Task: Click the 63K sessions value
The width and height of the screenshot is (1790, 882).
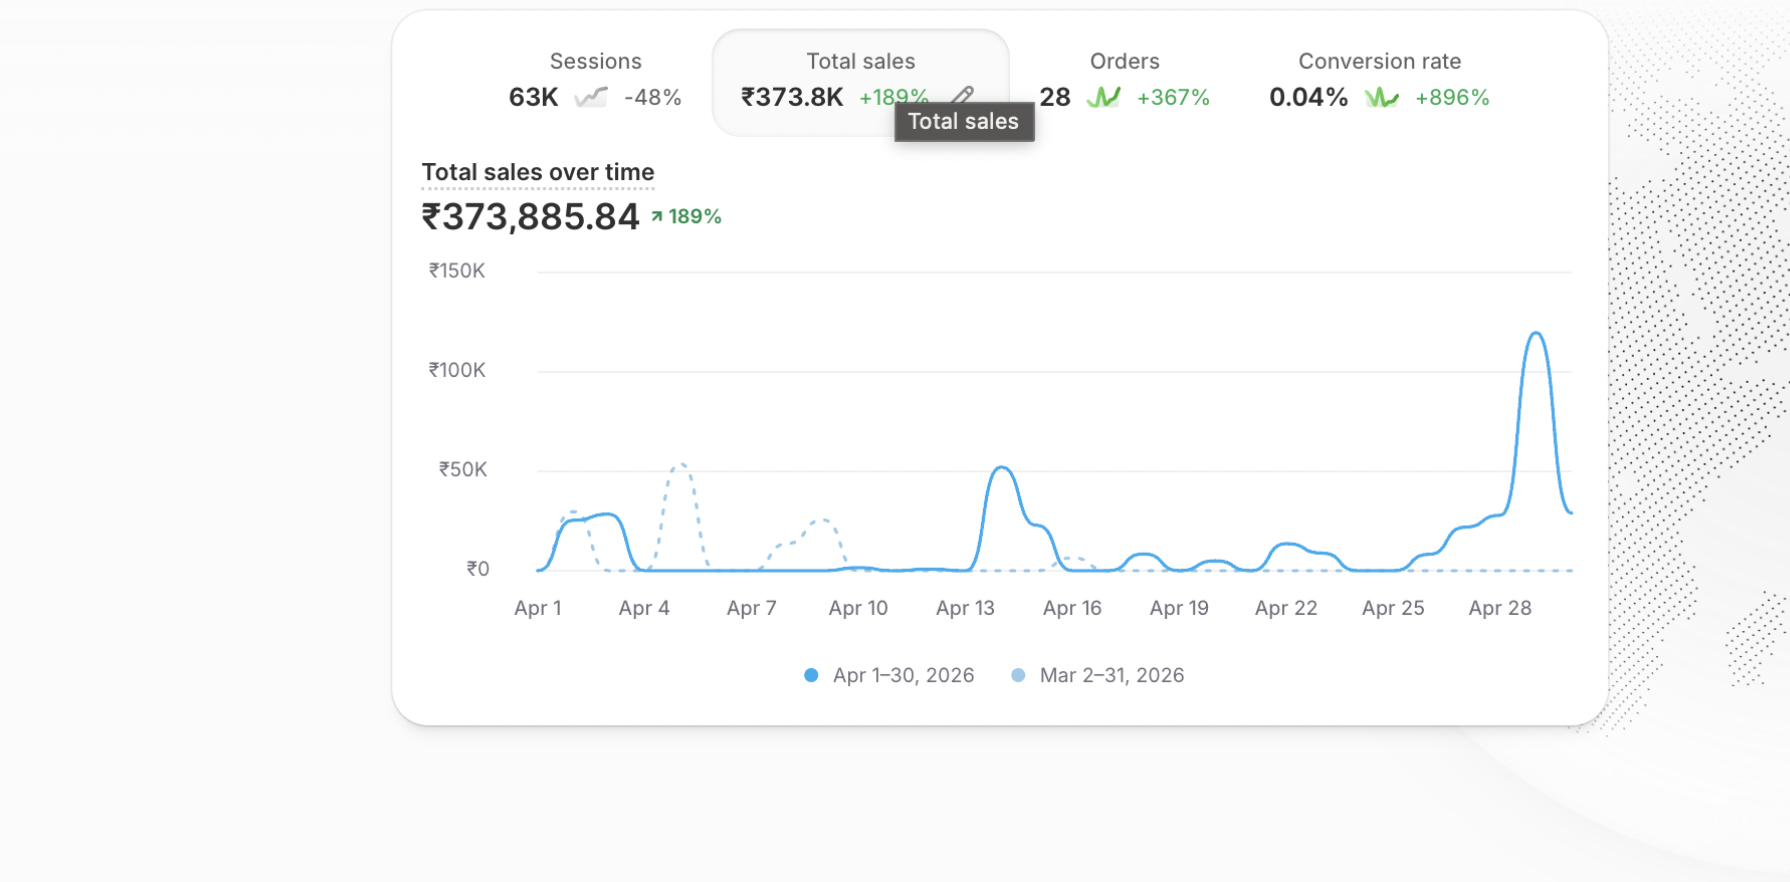Action: tap(534, 97)
